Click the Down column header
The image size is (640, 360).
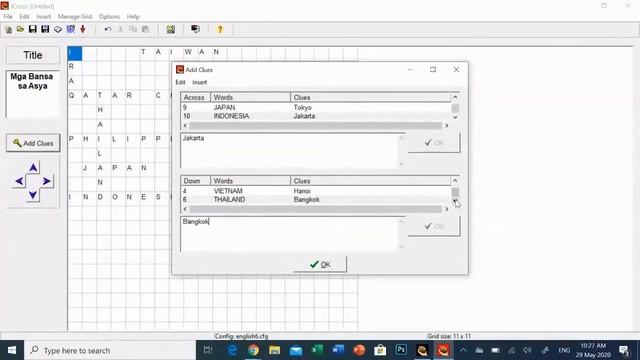(196, 181)
